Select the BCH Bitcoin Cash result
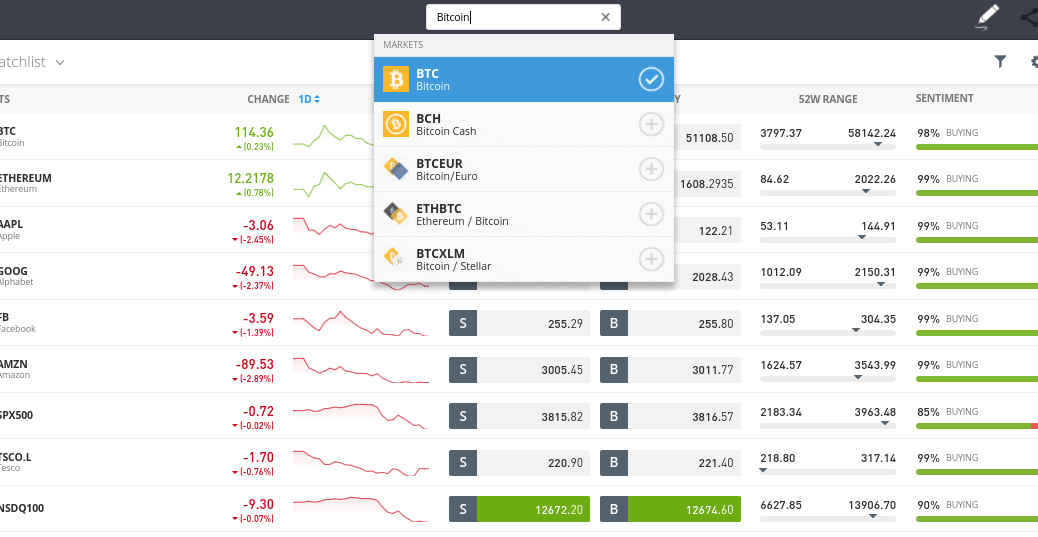Screen dimensions: 1038x537 tap(524, 124)
